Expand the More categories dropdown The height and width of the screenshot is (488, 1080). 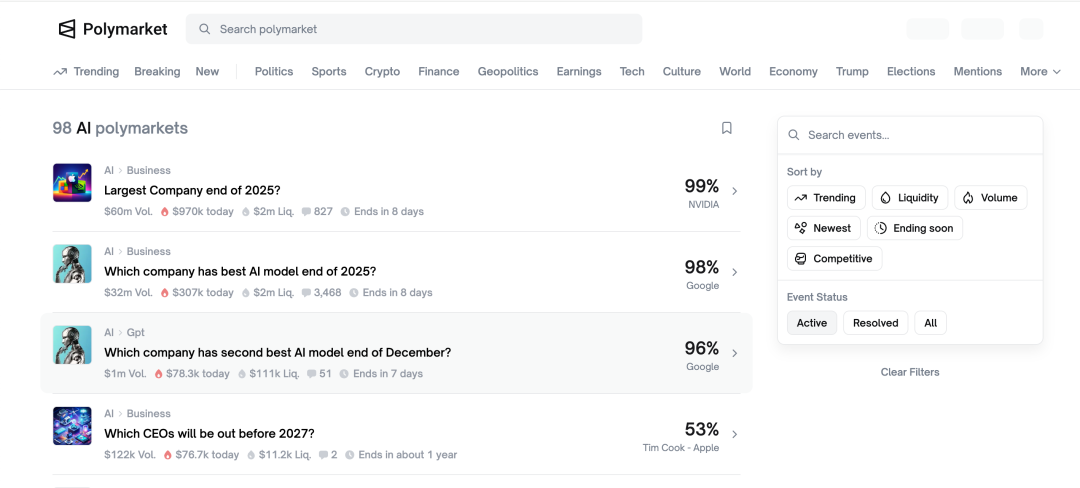[x=1040, y=72]
